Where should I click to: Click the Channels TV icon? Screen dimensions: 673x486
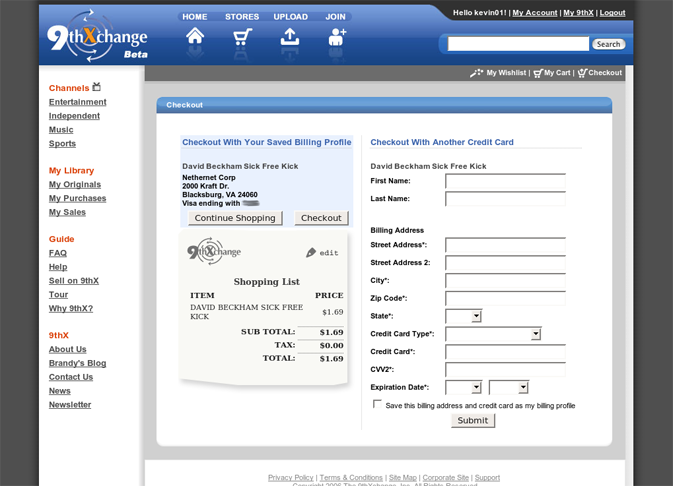pyautogui.click(x=97, y=87)
